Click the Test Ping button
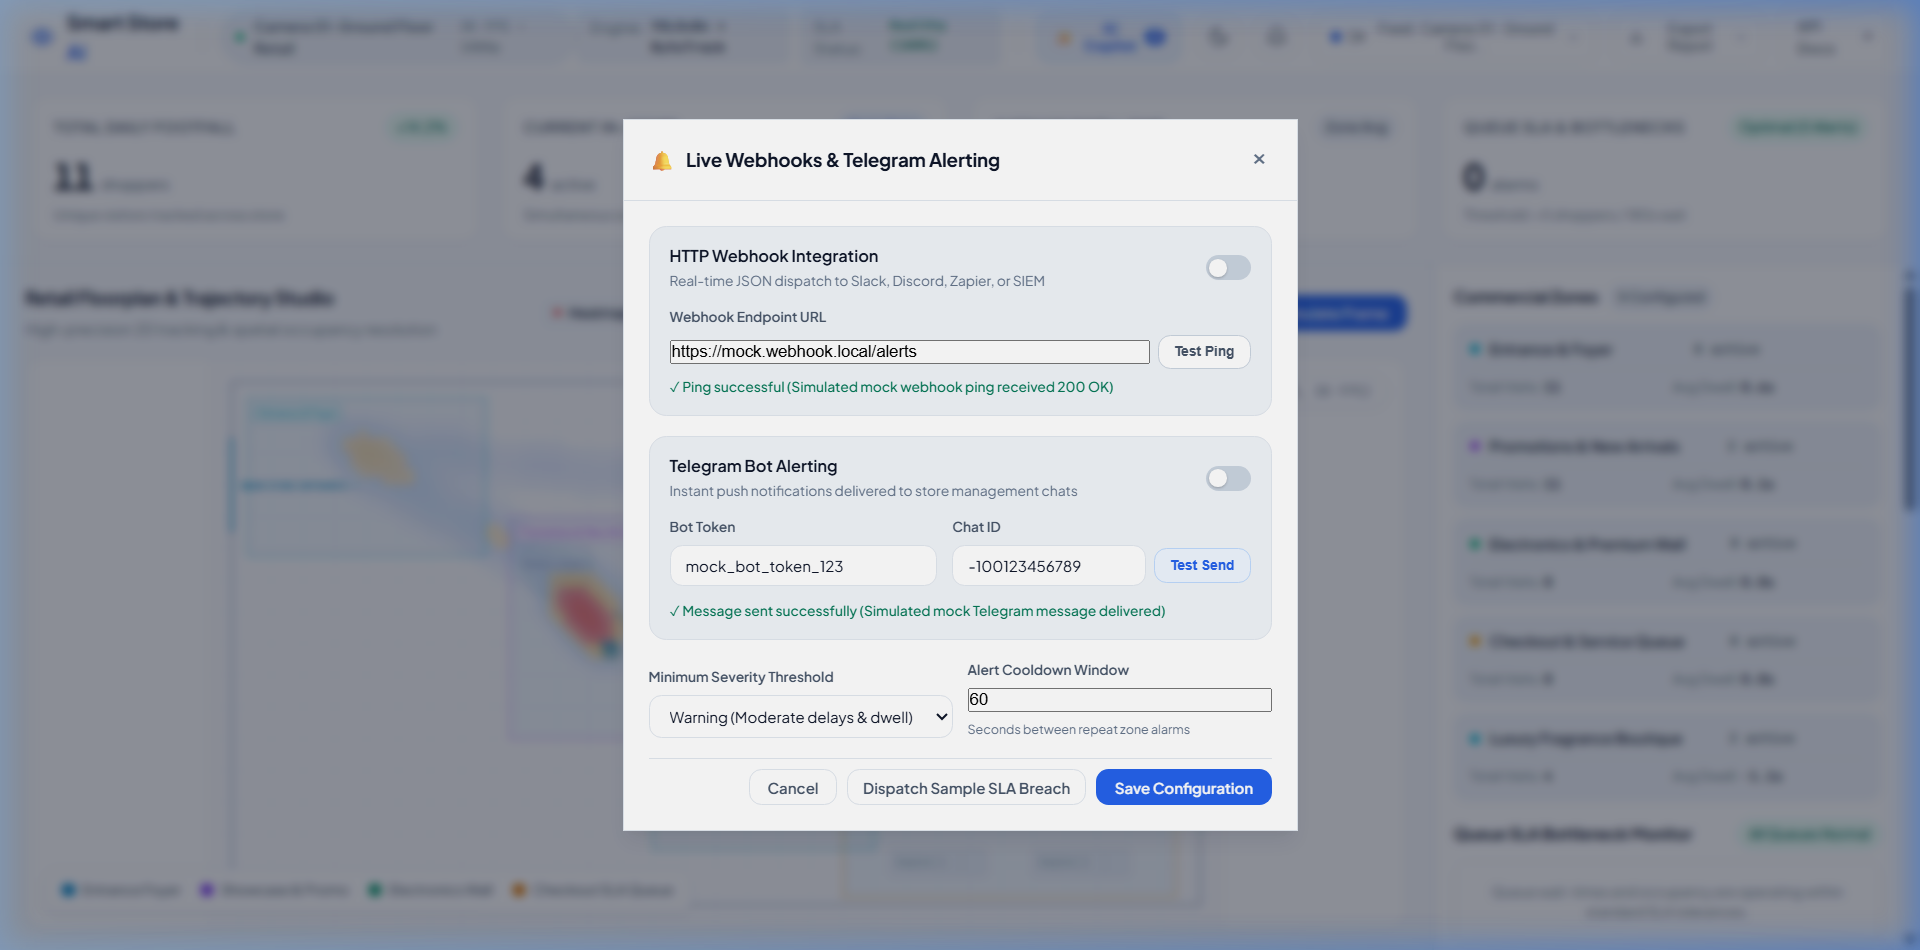The image size is (1920, 950). (x=1204, y=352)
